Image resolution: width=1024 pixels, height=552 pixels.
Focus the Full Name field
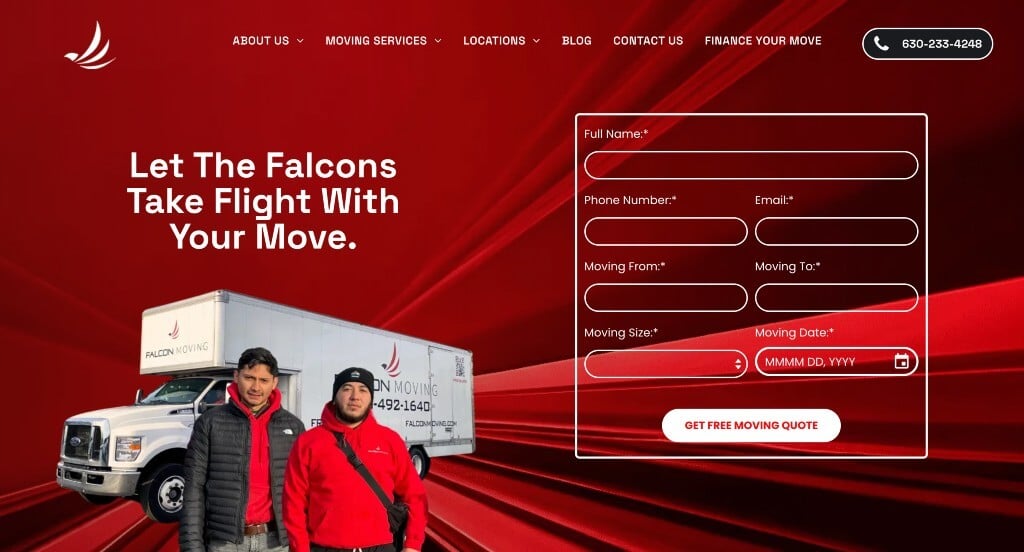click(751, 165)
